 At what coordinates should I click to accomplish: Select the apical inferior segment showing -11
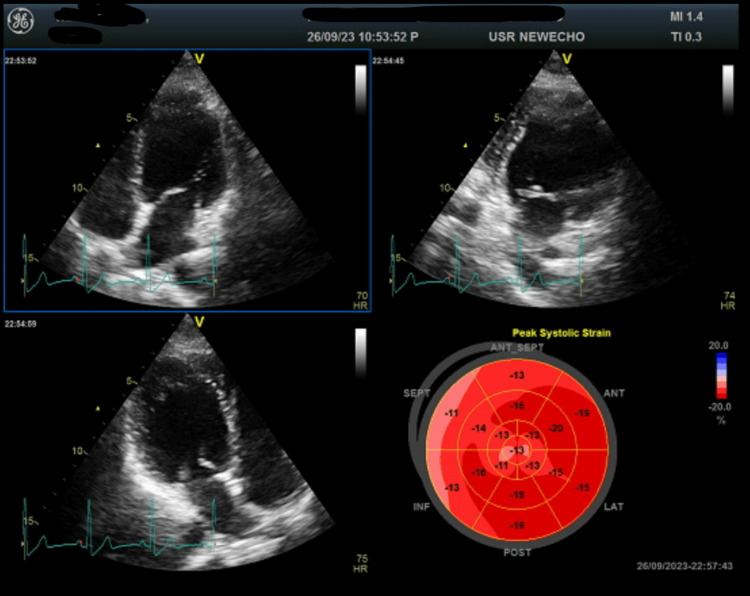tap(501, 466)
